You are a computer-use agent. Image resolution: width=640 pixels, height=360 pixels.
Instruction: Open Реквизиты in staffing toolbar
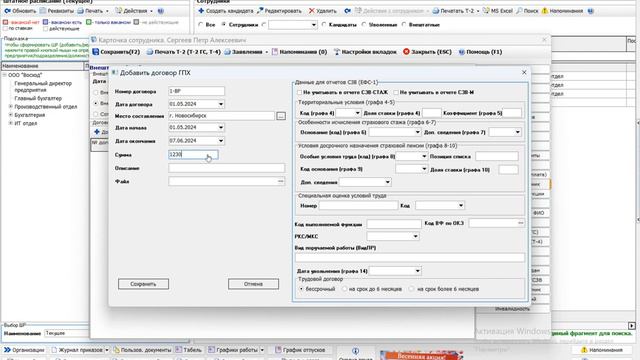click(x=56, y=11)
